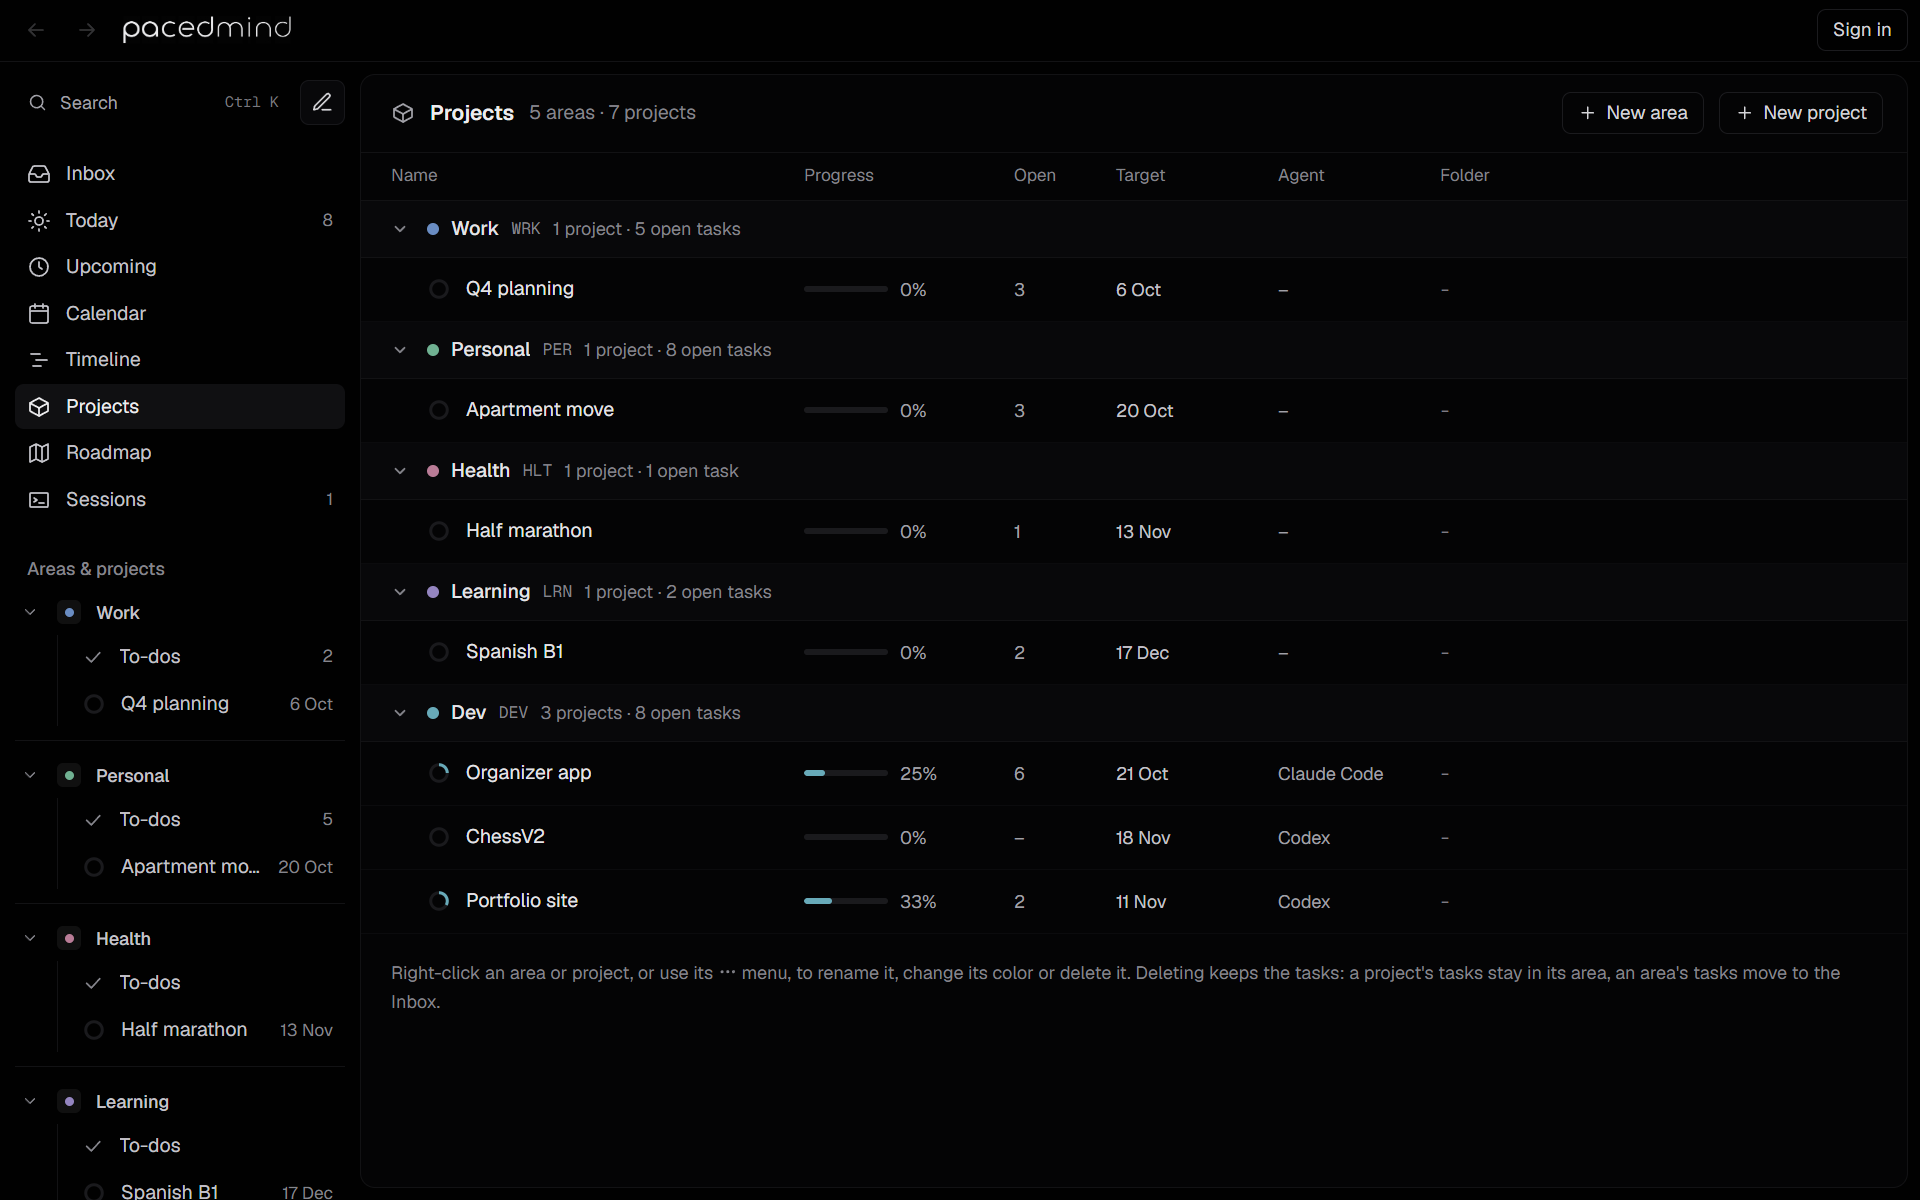1920x1200 pixels.
Task: Toggle Q4 planning circle in sidebar
Action: (x=94, y=704)
